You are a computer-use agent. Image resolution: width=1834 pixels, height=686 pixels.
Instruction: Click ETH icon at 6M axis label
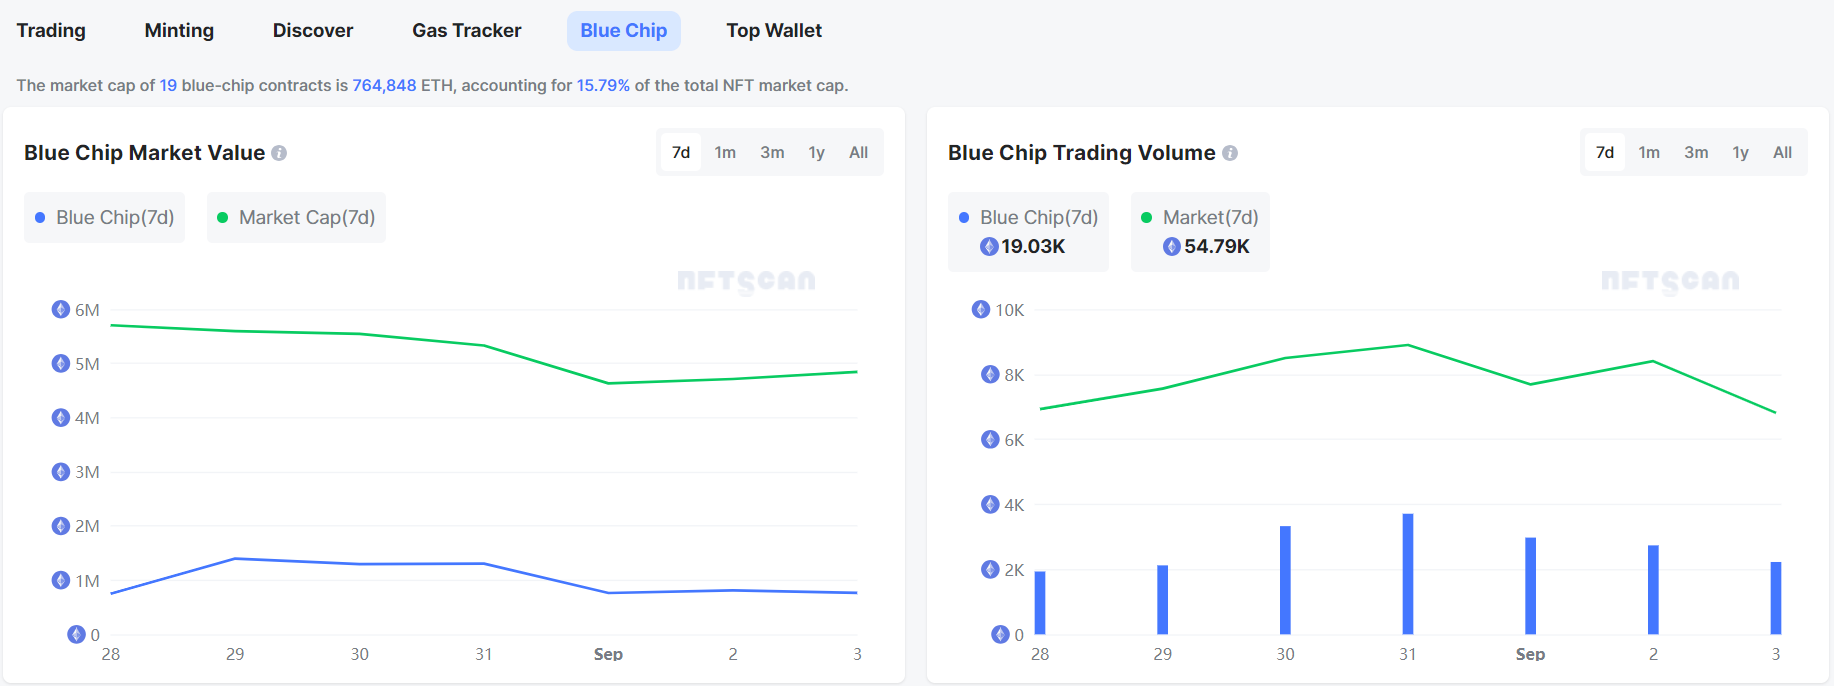coord(61,310)
